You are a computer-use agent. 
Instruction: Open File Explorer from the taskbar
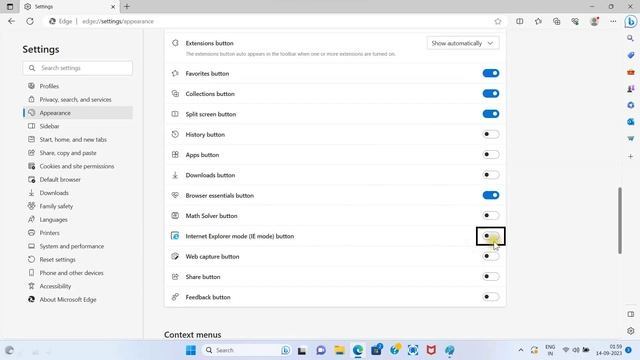click(339, 350)
